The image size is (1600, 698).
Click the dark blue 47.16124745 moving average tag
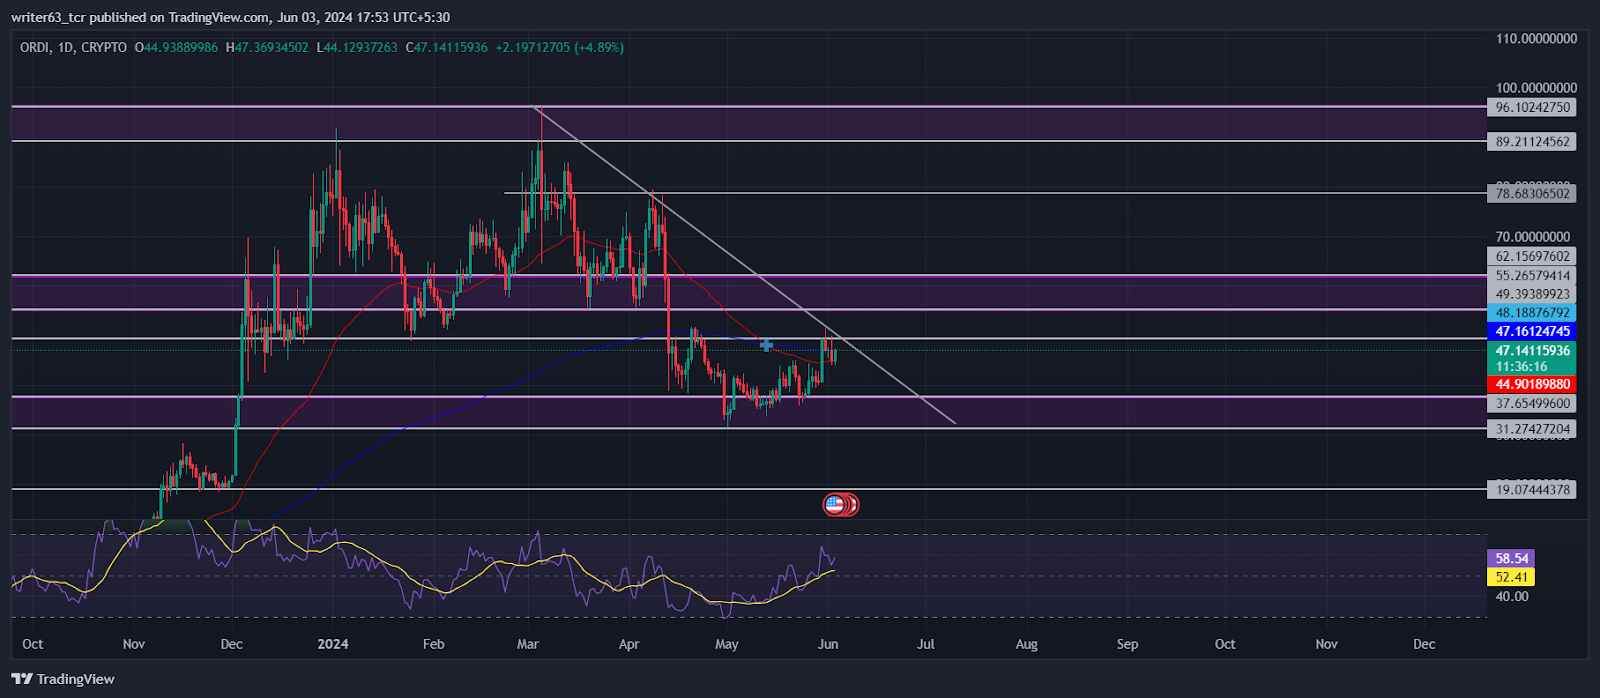tap(1533, 331)
